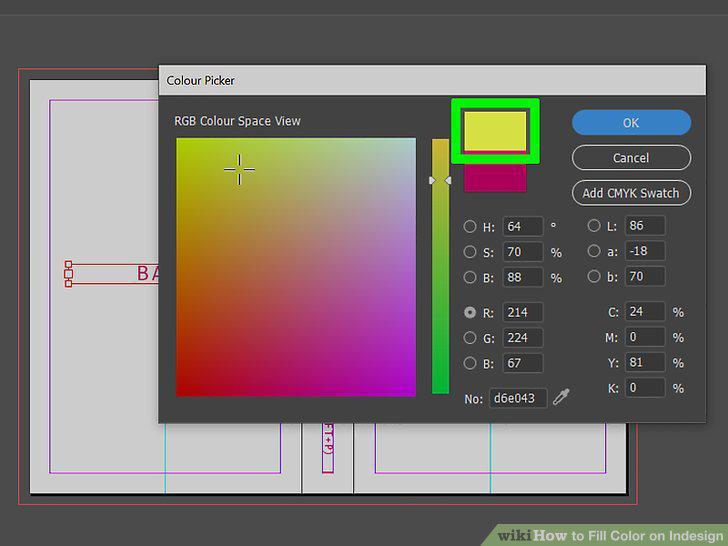Image resolution: width=728 pixels, height=546 pixels.
Task: Select the eyedropper icon beside hex field
Action: click(561, 397)
